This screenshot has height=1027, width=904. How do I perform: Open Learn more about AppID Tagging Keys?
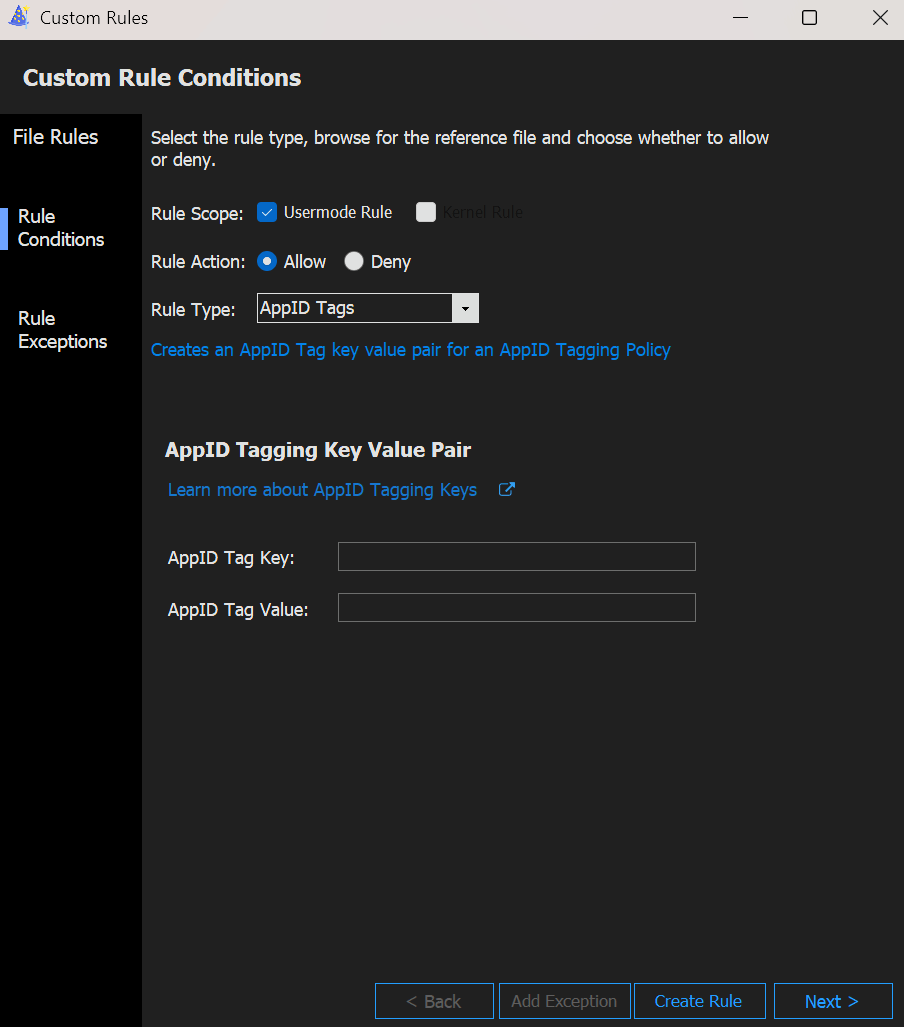point(322,490)
